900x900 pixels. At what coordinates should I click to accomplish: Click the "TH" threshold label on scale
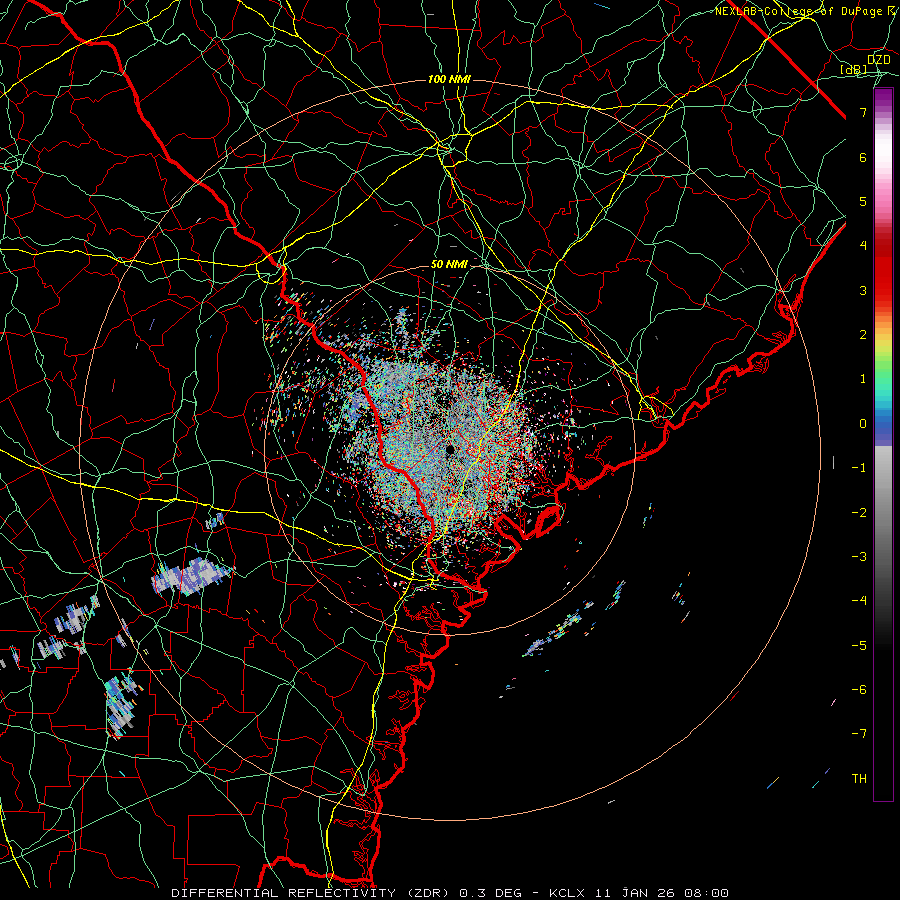click(859, 778)
